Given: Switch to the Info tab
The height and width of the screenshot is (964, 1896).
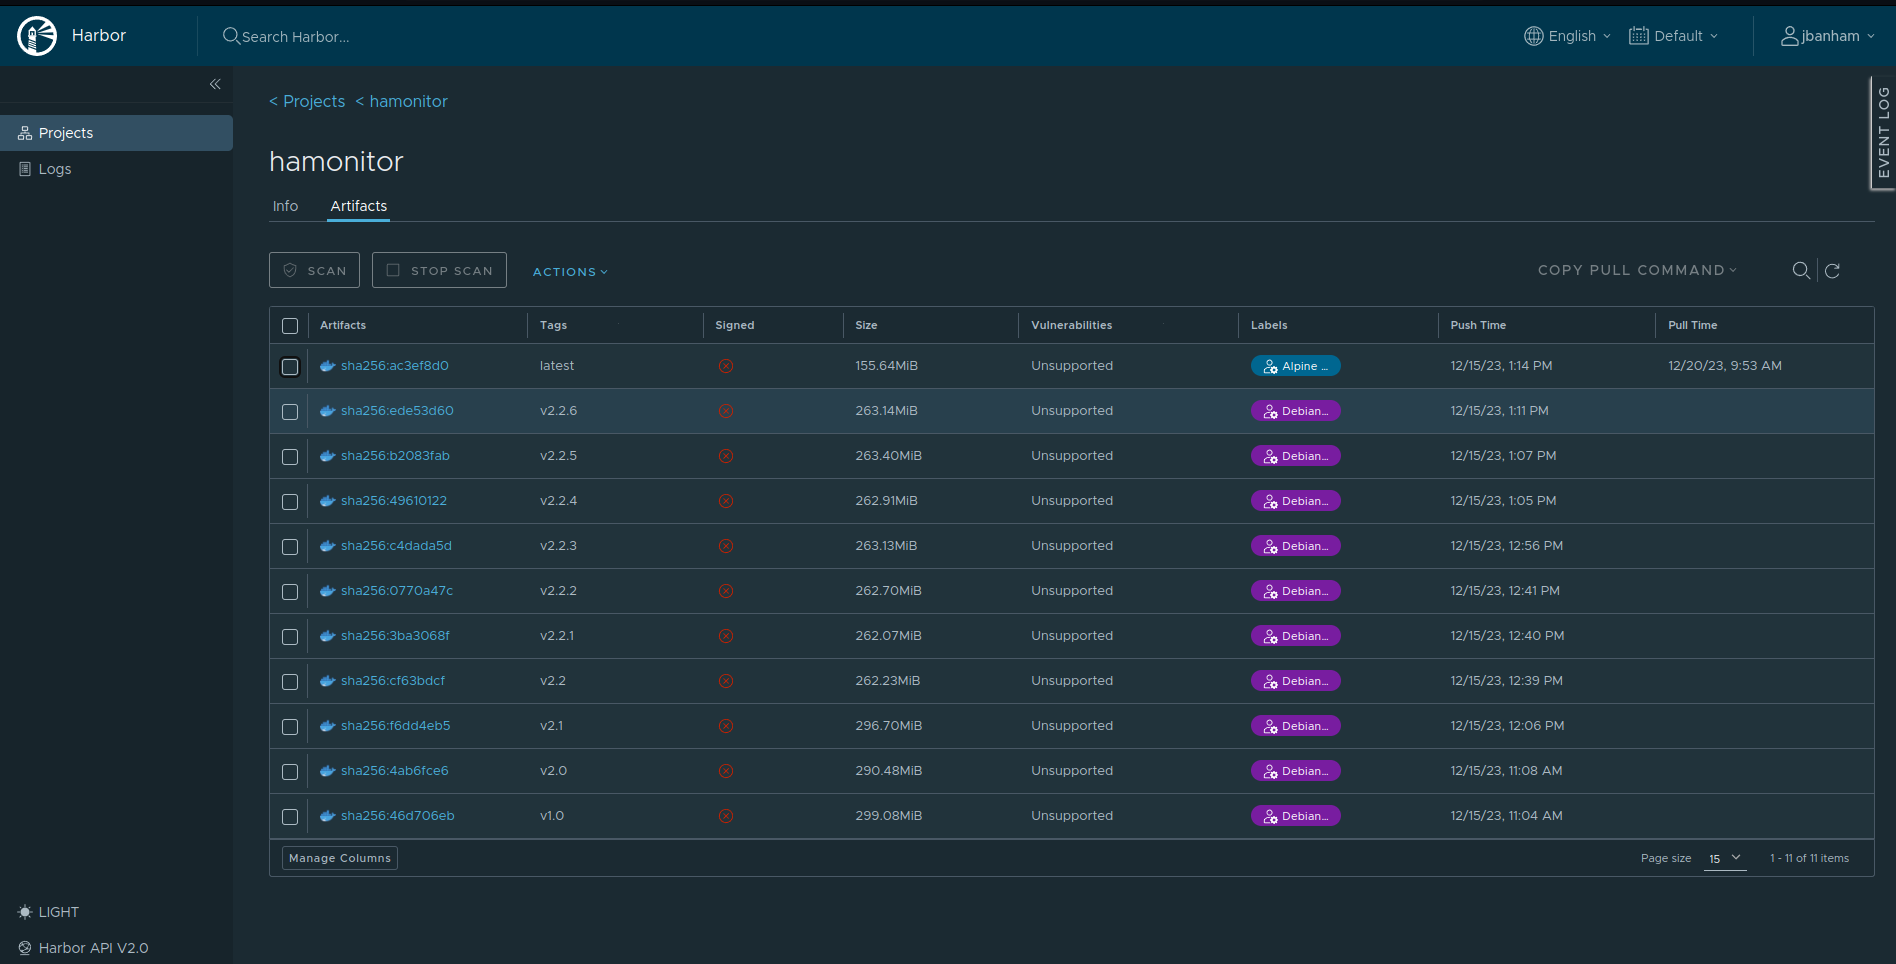Looking at the screenshot, I should pyautogui.click(x=285, y=206).
